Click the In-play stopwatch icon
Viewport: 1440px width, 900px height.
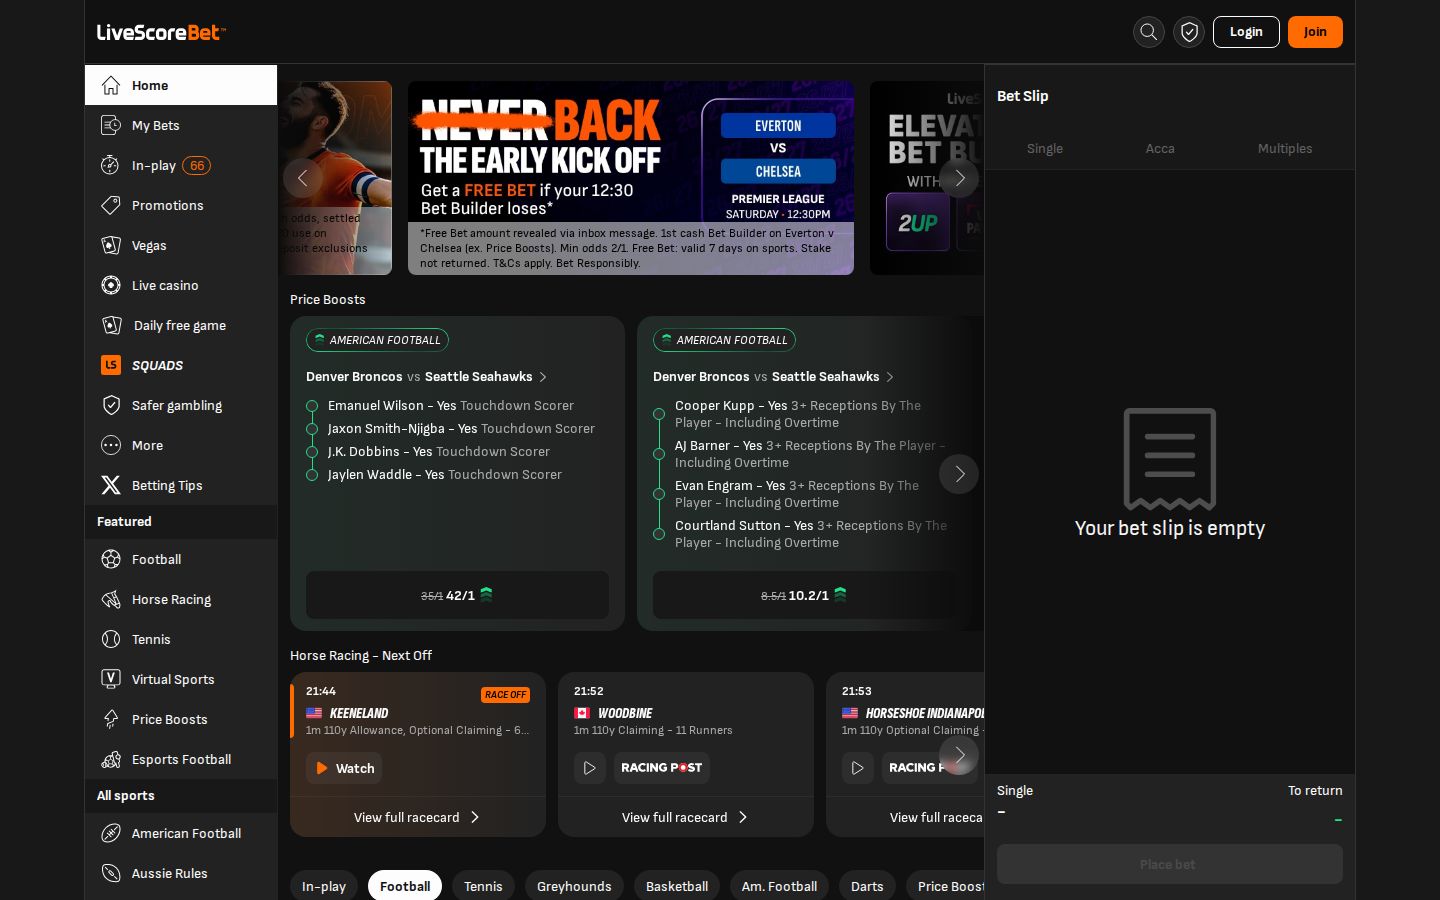click(x=111, y=165)
